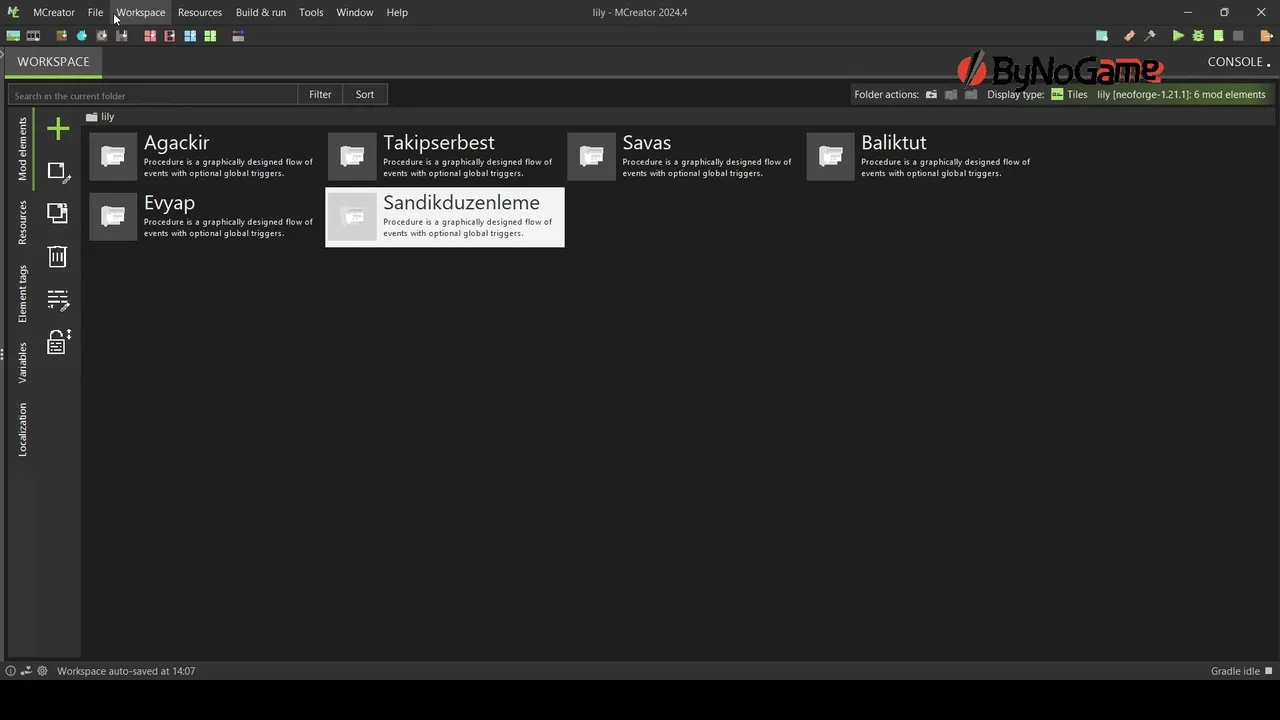
Task: Select the Mod elements vertical tab
Action: click(x=22, y=149)
